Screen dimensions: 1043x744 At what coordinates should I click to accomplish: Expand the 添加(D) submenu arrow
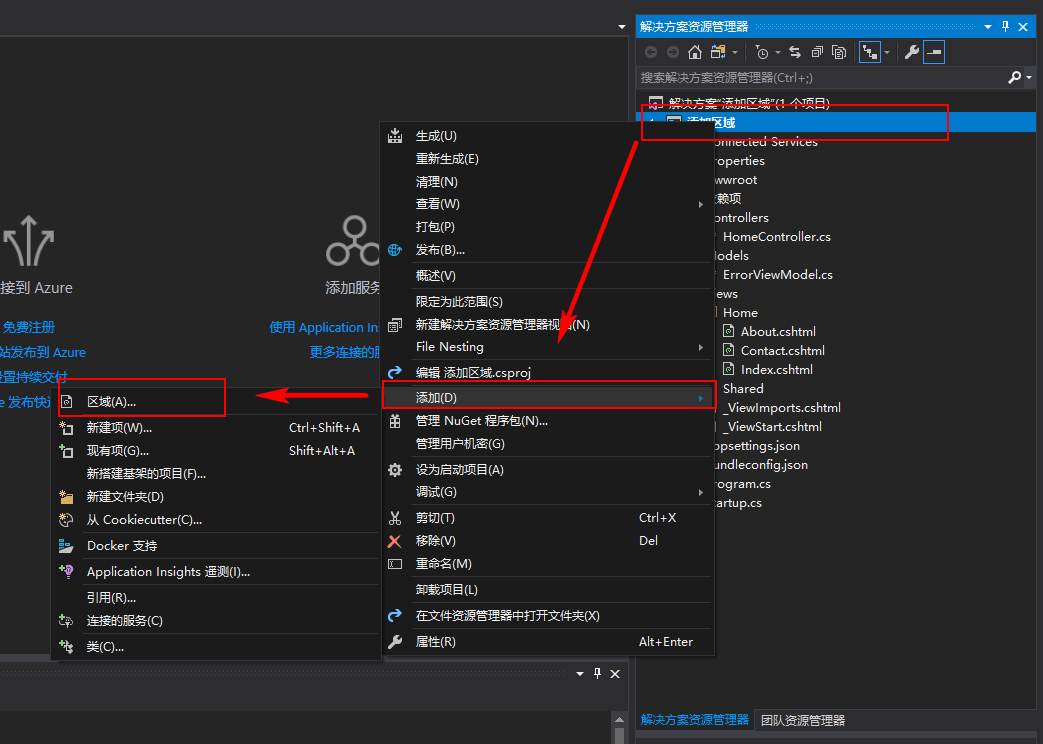[700, 398]
